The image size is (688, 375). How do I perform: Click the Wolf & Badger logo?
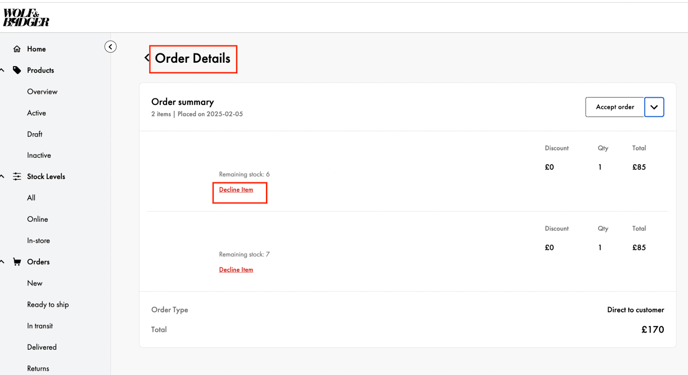coord(26,18)
